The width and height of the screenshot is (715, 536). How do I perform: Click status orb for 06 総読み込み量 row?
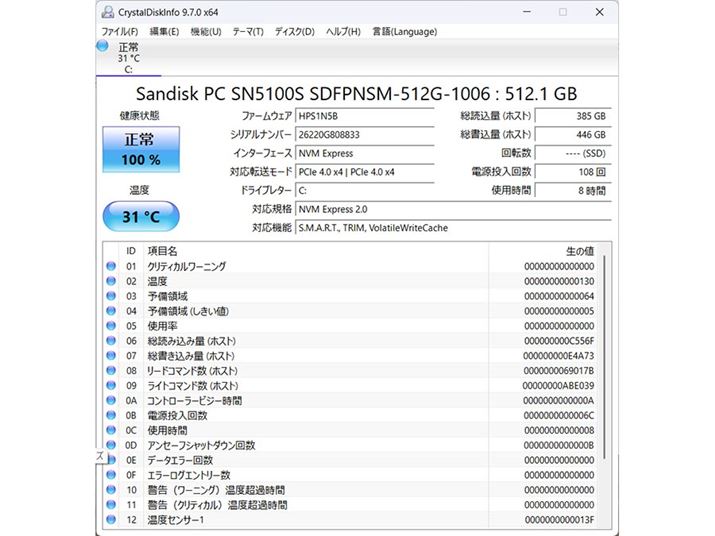[x=111, y=341]
